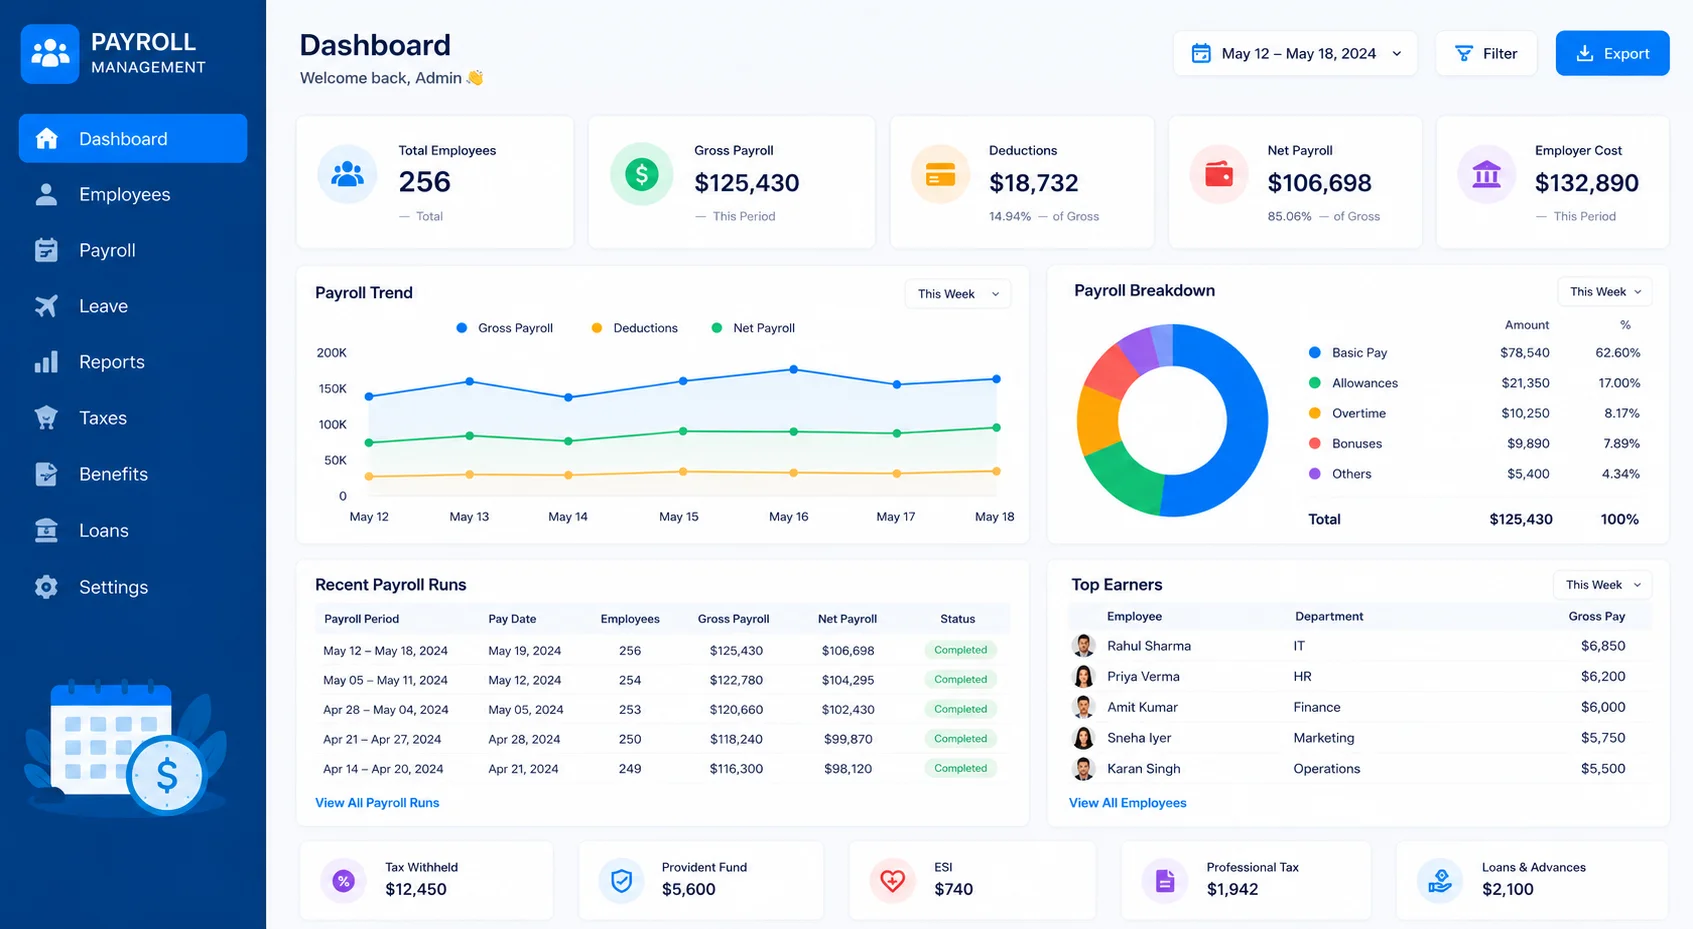
Task: Click the Provident Fund shield icon
Action: click(621, 881)
